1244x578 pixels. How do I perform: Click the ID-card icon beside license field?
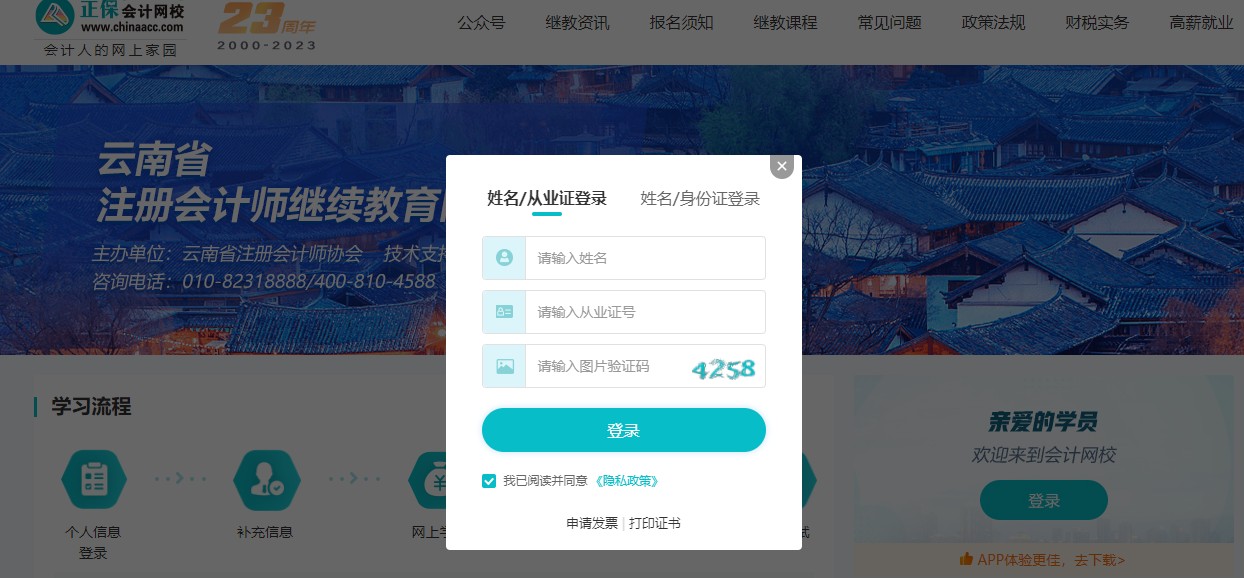(503, 312)
